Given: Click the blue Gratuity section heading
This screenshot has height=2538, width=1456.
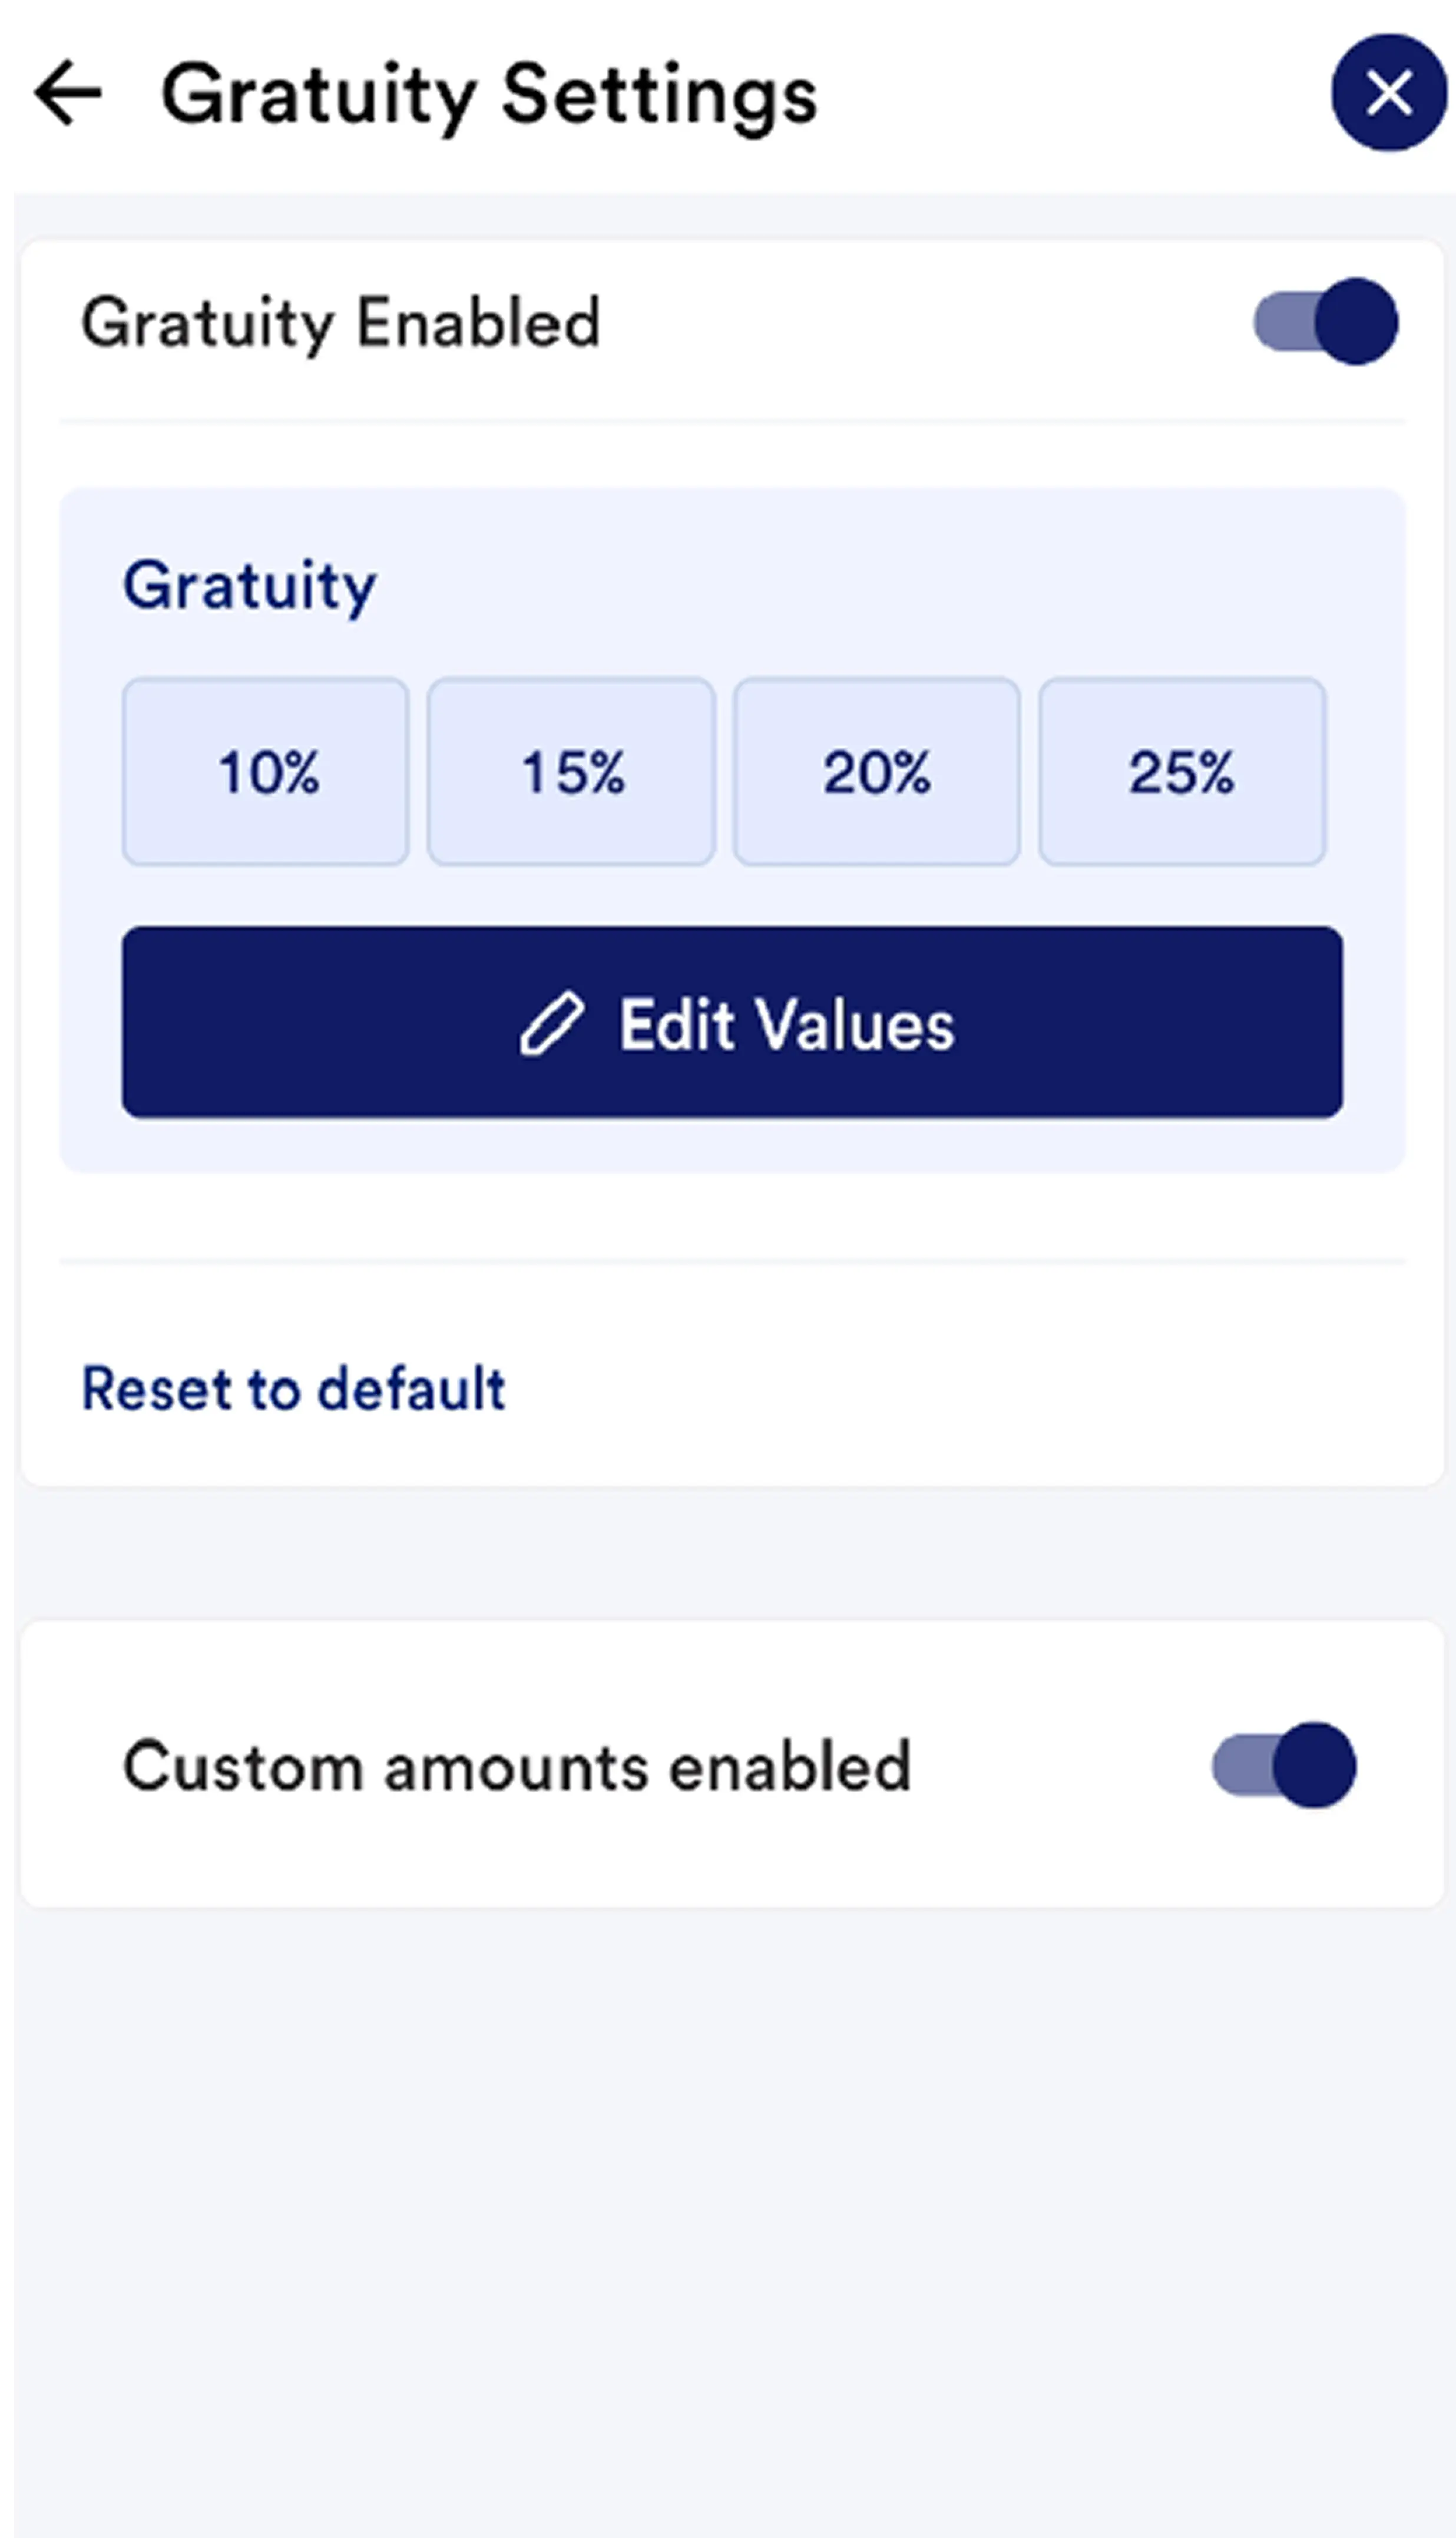Looking at the screenshot, I should tap(249, 585).
